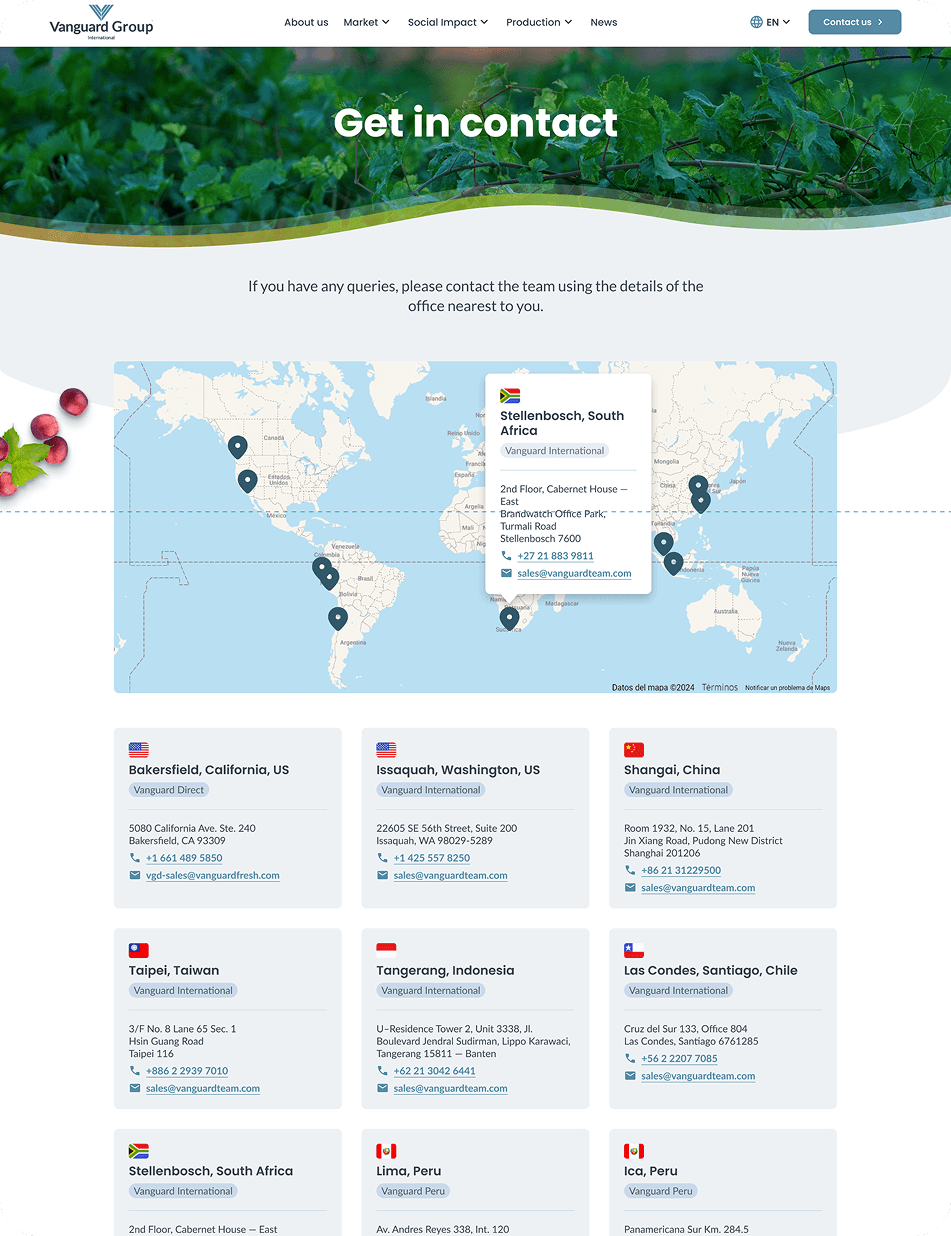
Task: Click phone icon in Las Condes card
Action: tap(630, 1059)
